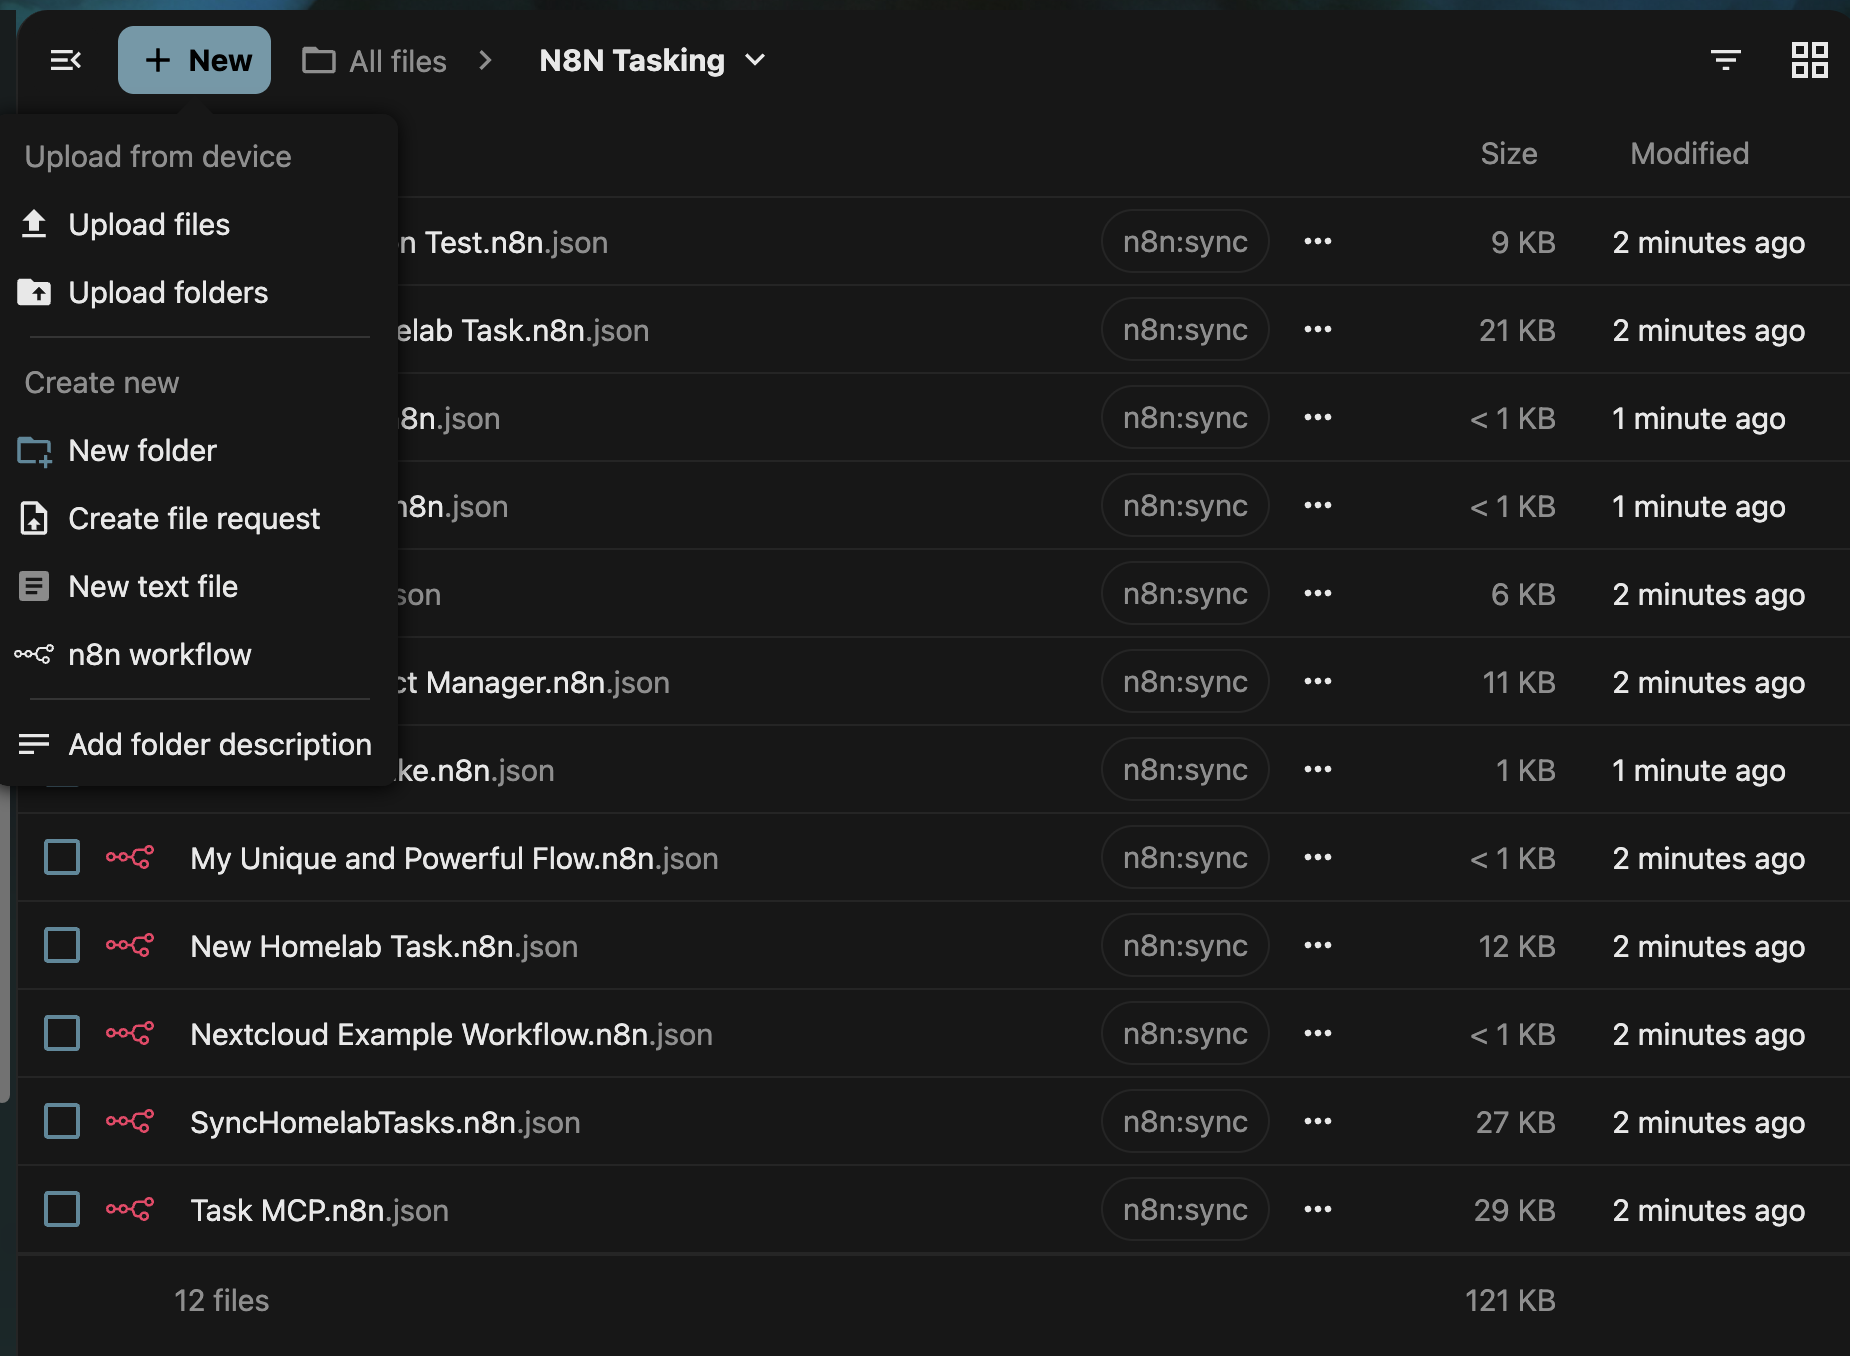The width and height of the screenshot is (1850, 1356).
Task: Open actions menu for Test.n8n.json row
Action: 1318,241
